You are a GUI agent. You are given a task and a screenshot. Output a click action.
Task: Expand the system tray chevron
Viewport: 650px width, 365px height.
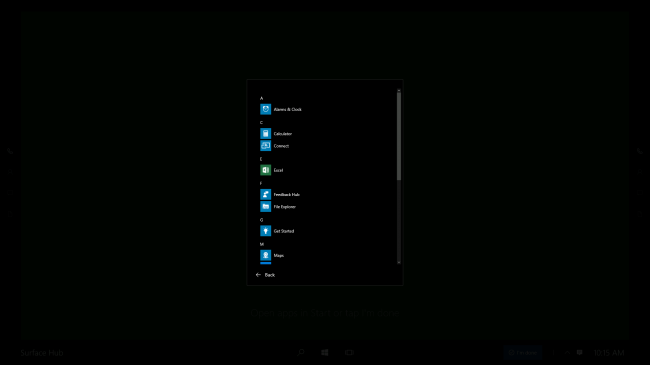click(x=567, y=353)
